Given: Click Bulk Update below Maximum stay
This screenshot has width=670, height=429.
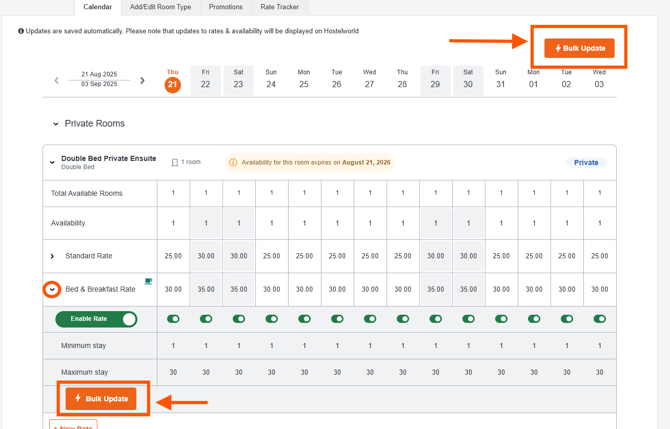Looking at the screenshot, I should (101, 398).
